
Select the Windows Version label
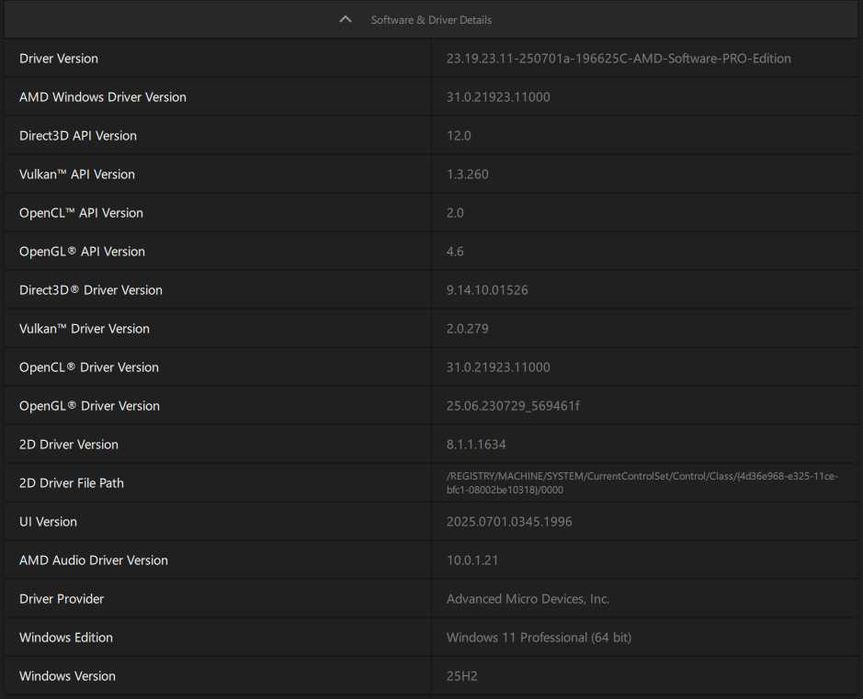pyautogui.click(x=68, y=676)
